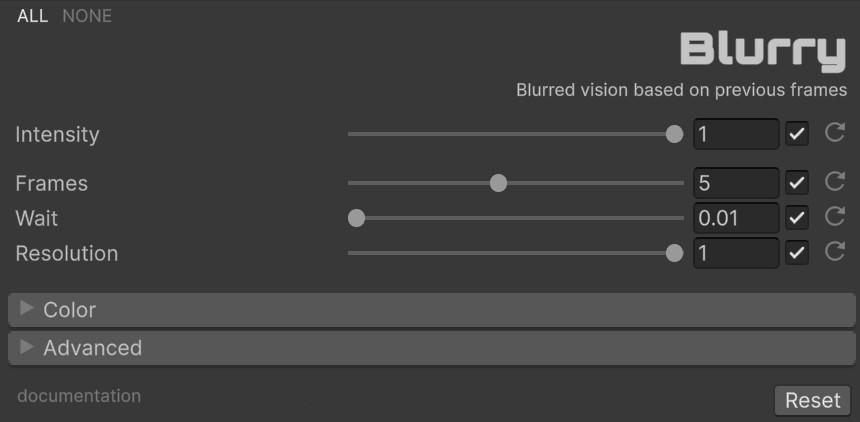This screenshot has width=860, height=422.
Task: Click the Resolution slider handle
Action: [674, 253]
